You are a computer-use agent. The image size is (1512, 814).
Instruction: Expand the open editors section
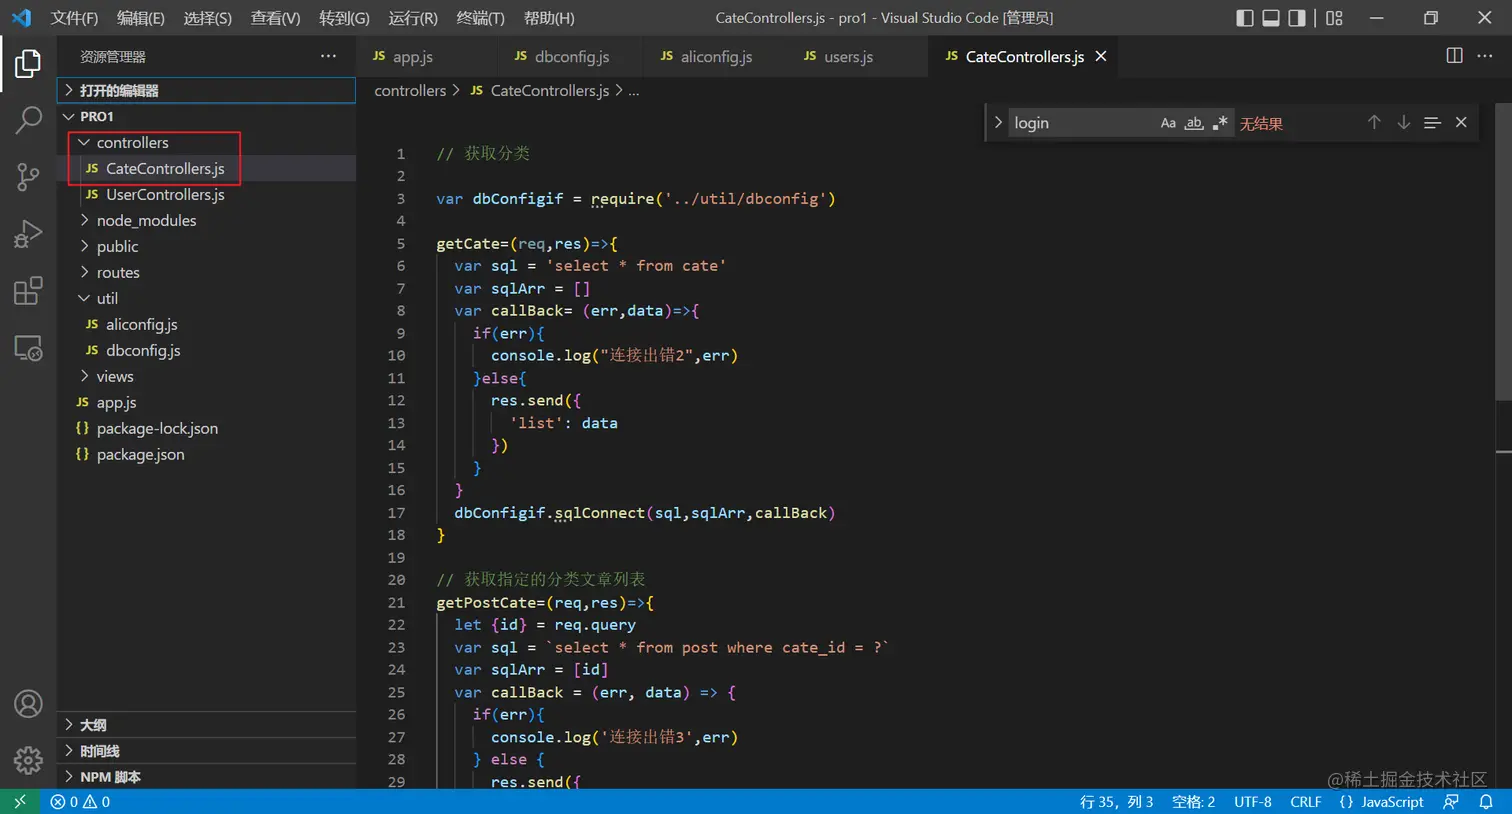coord(206,90)
